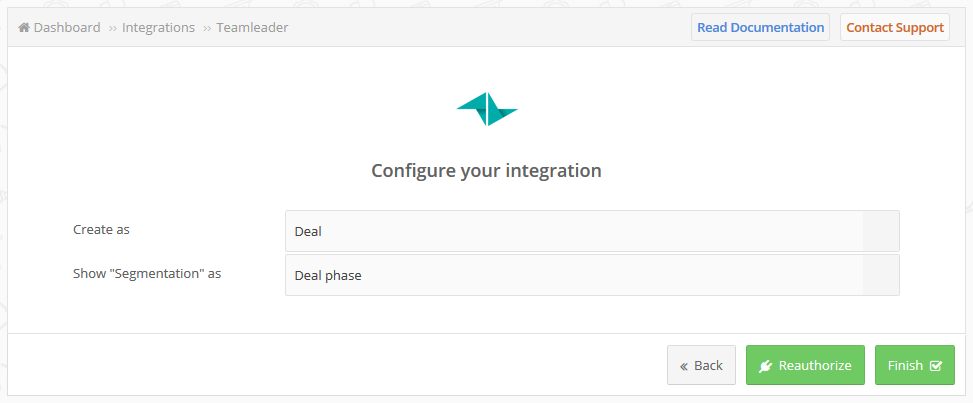973x403 pixels.
Task: Click the breadcrumb separator after Dashboard
Action: (x=112, y=28)
